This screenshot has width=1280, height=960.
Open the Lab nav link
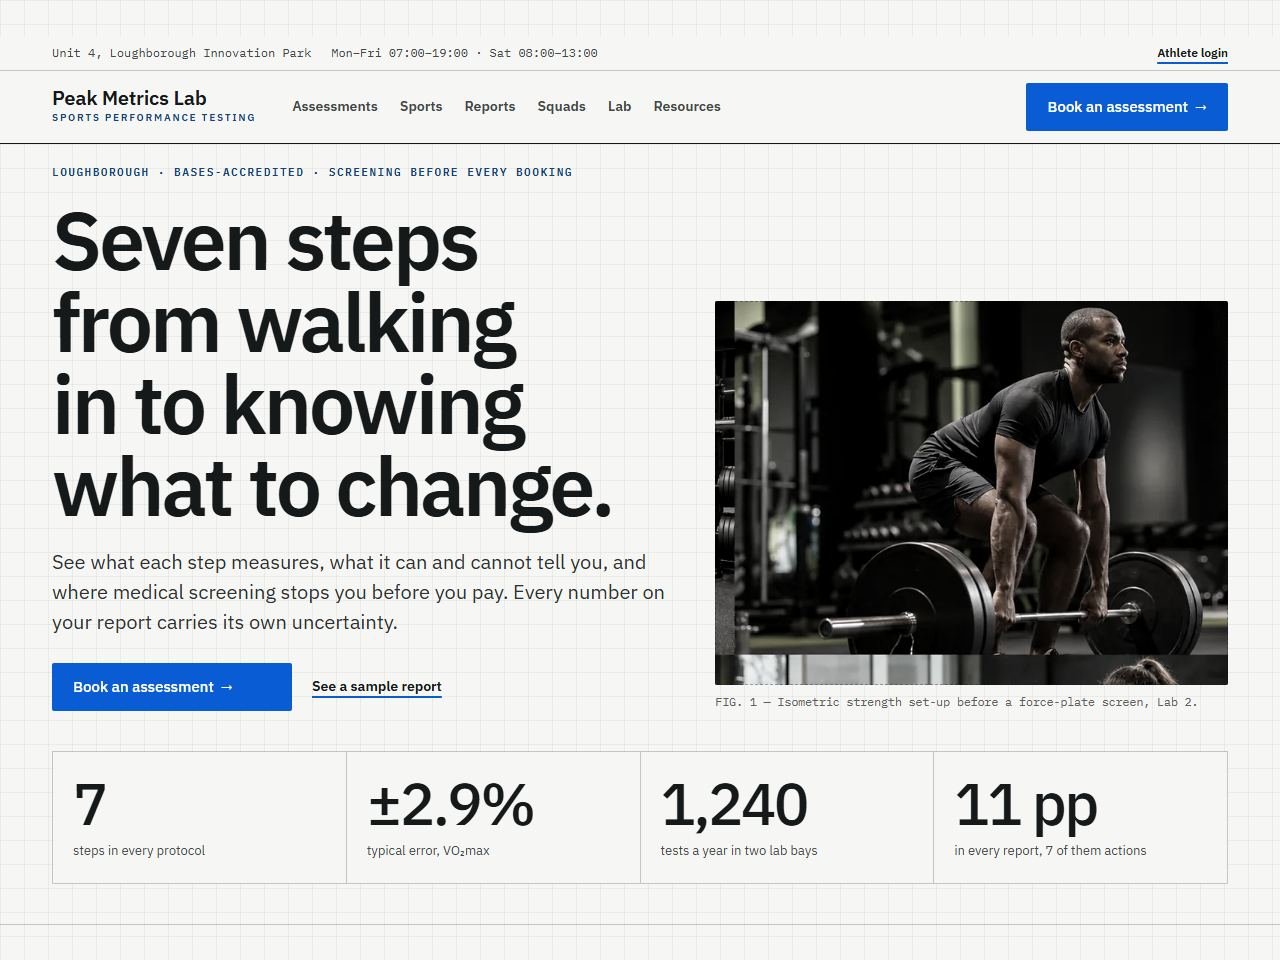pyautogui.click(x=619, y=106)
